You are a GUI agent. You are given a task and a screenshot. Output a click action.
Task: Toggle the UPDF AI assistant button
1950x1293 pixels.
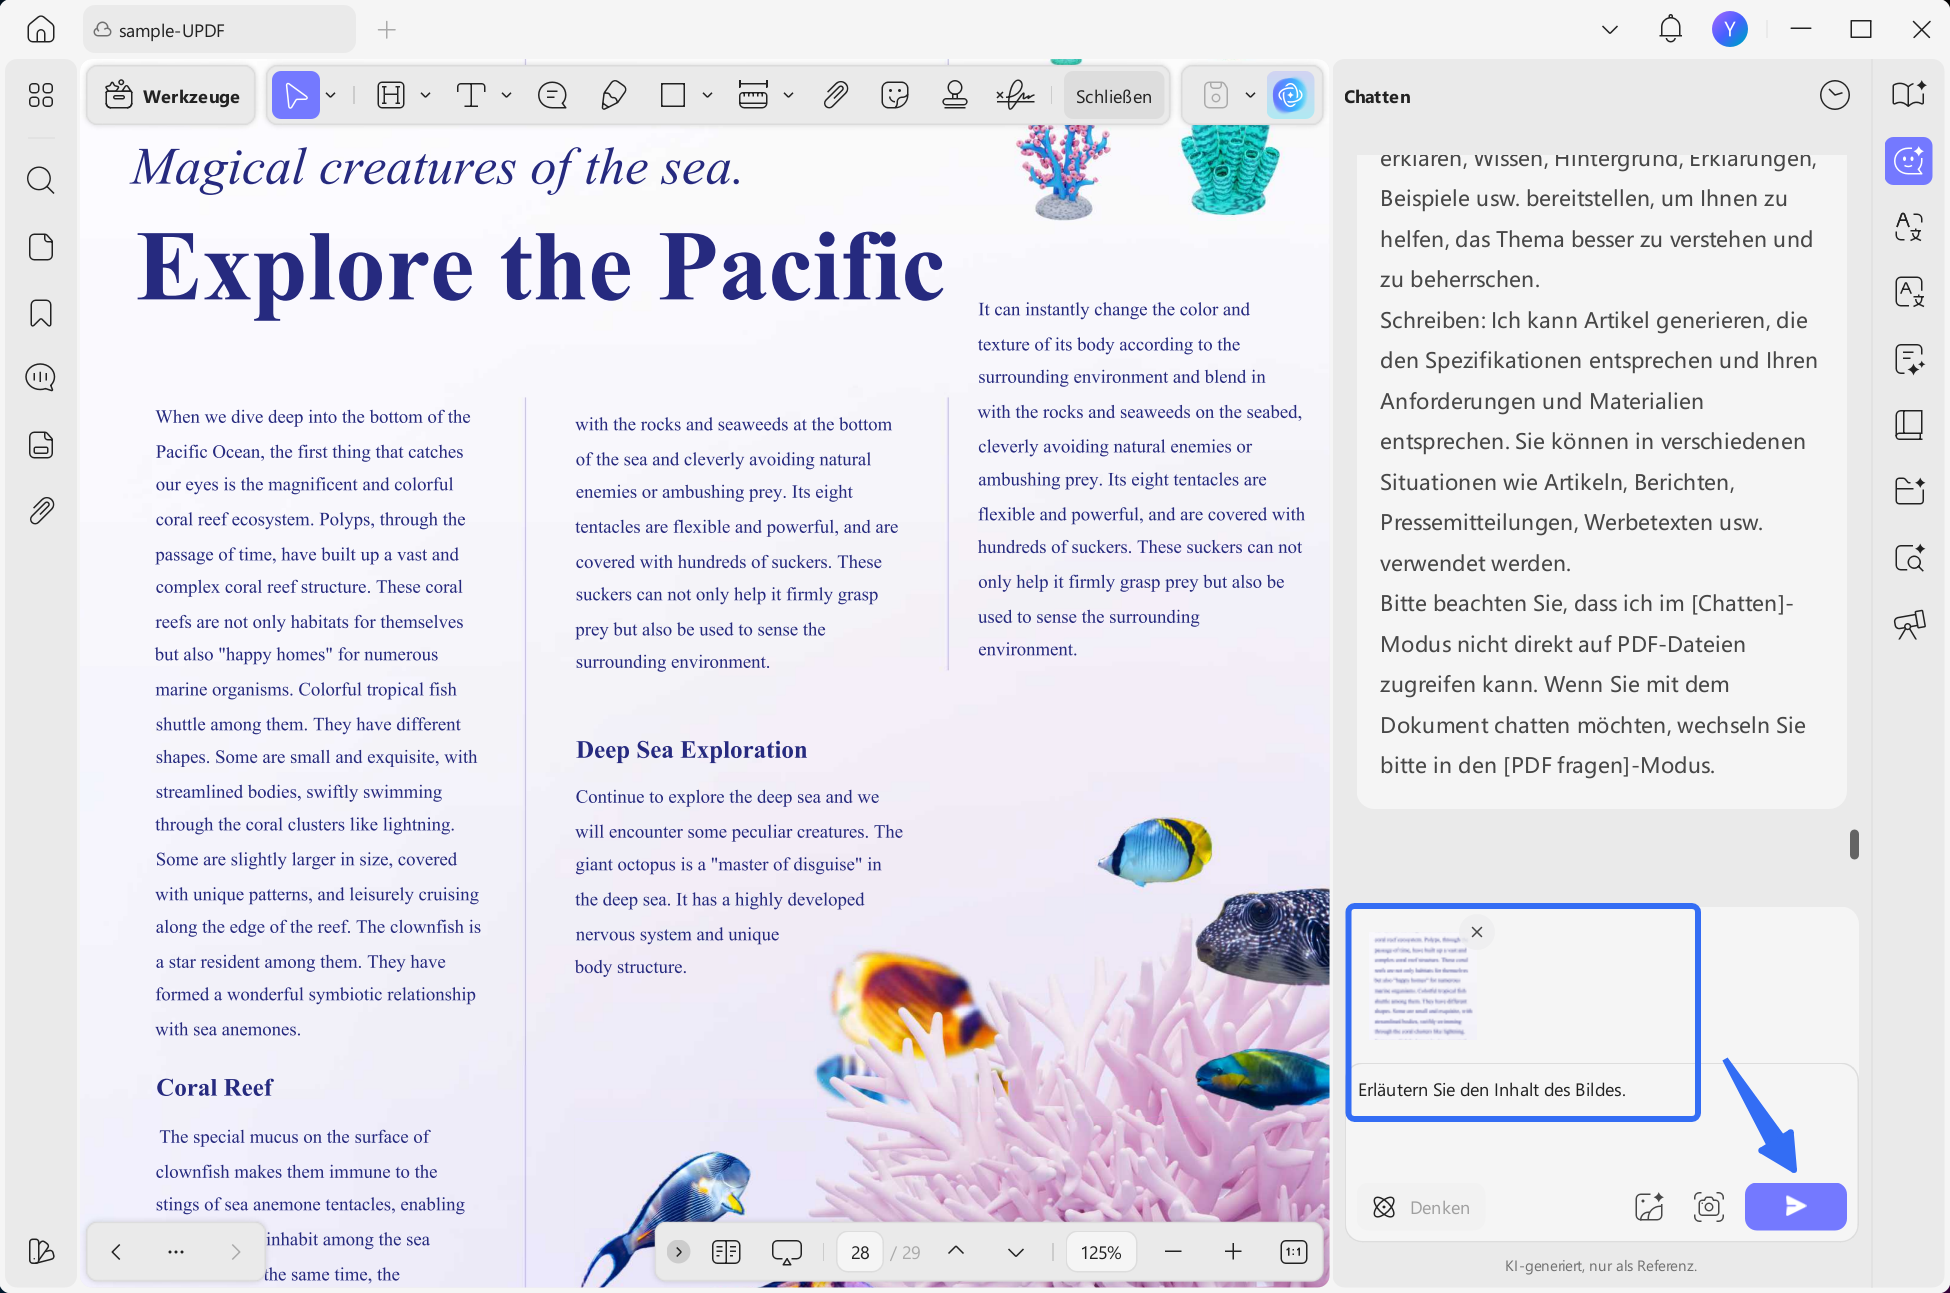tap(1290, 96)
